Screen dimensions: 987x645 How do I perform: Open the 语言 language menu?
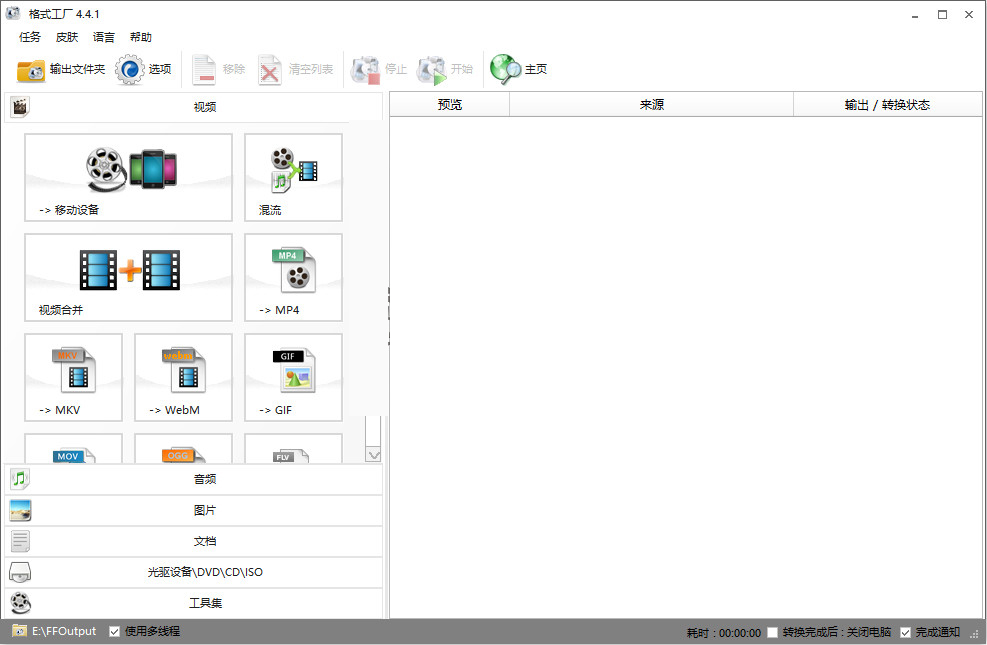pos(103,37)
